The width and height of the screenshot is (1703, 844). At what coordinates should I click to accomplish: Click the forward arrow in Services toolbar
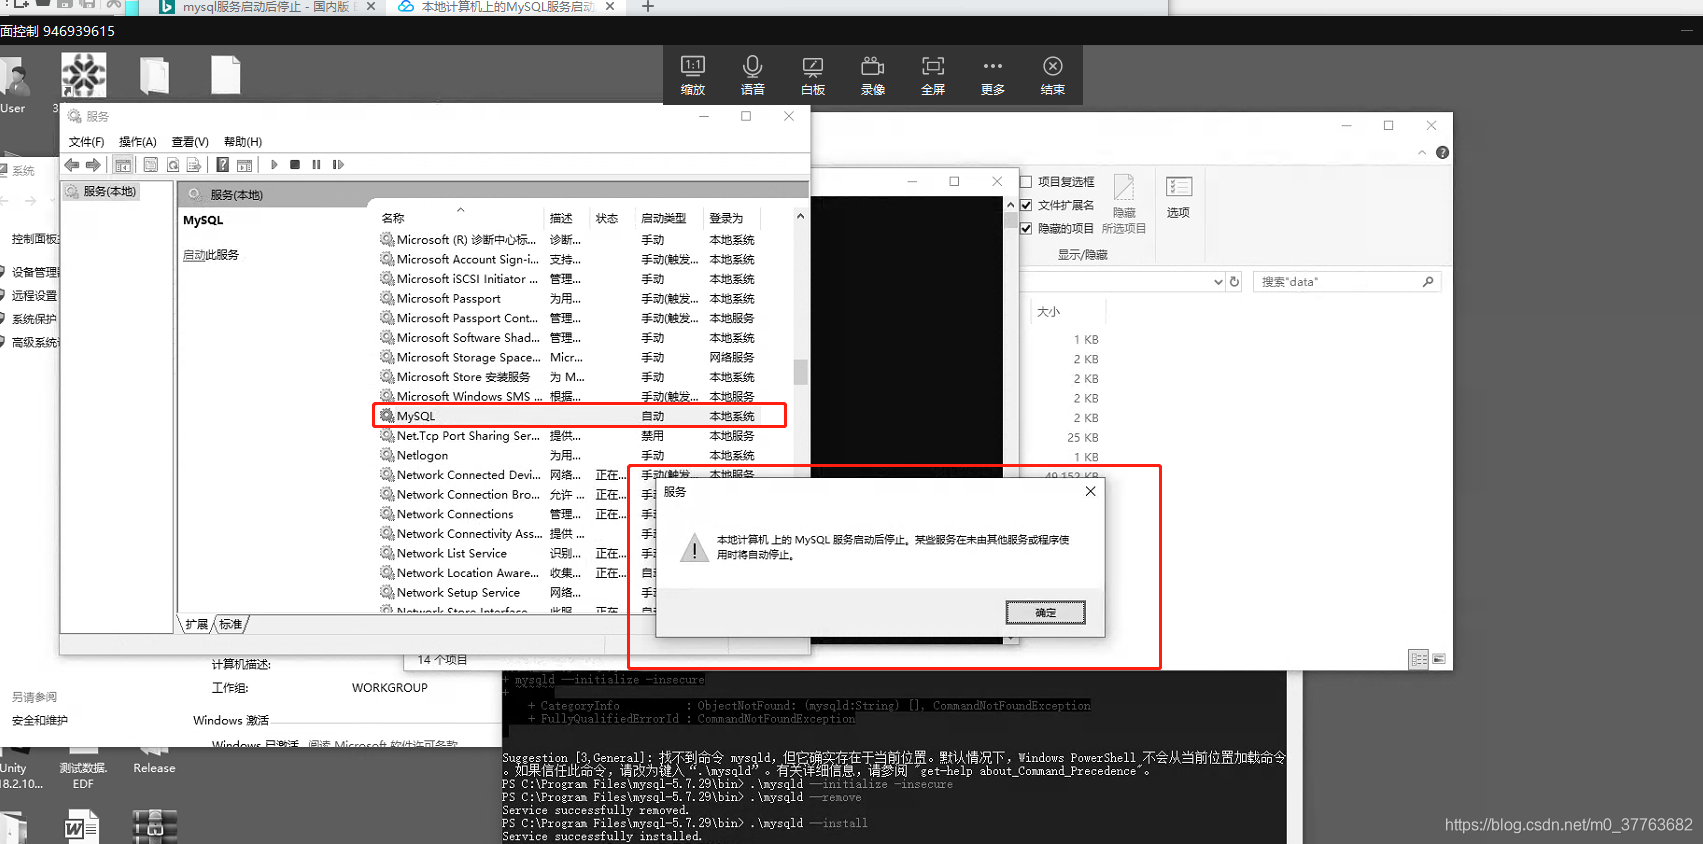click(x=93, y=165)
